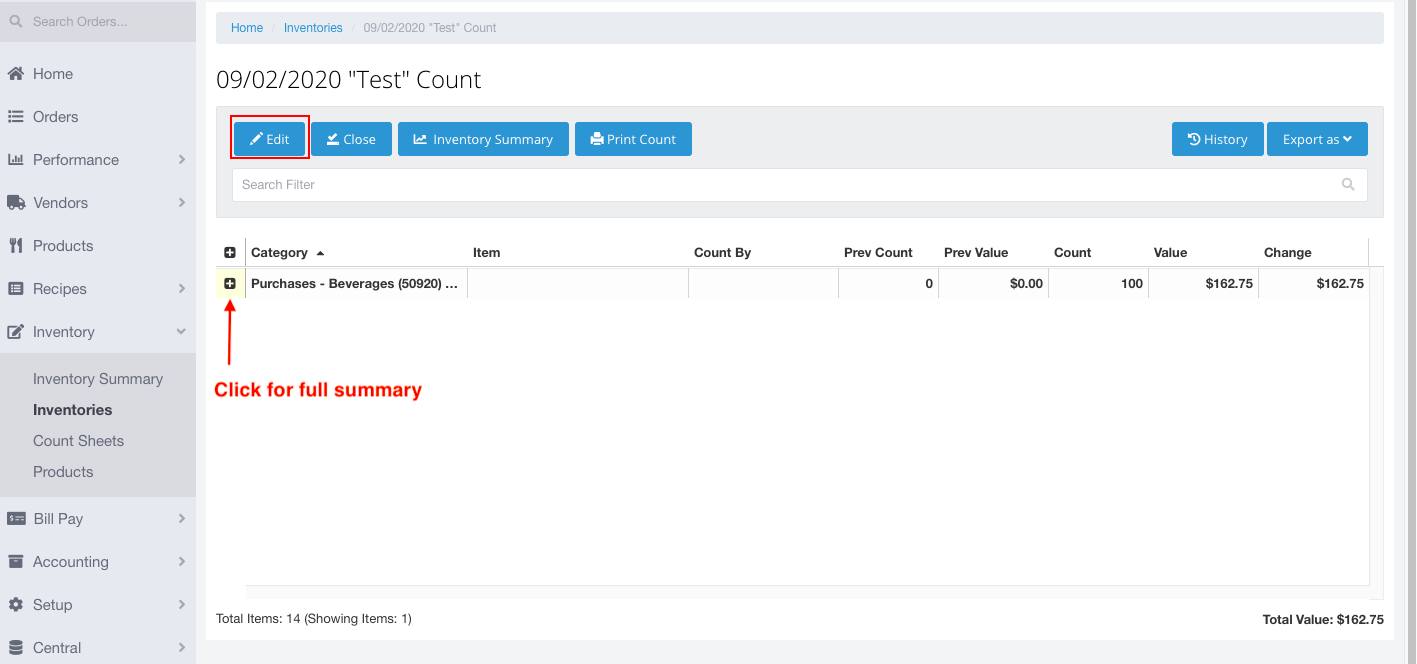Click into the Search Filter field
Screen dimensions: 1417x664
pyautogui.click(x=780, y=185)
